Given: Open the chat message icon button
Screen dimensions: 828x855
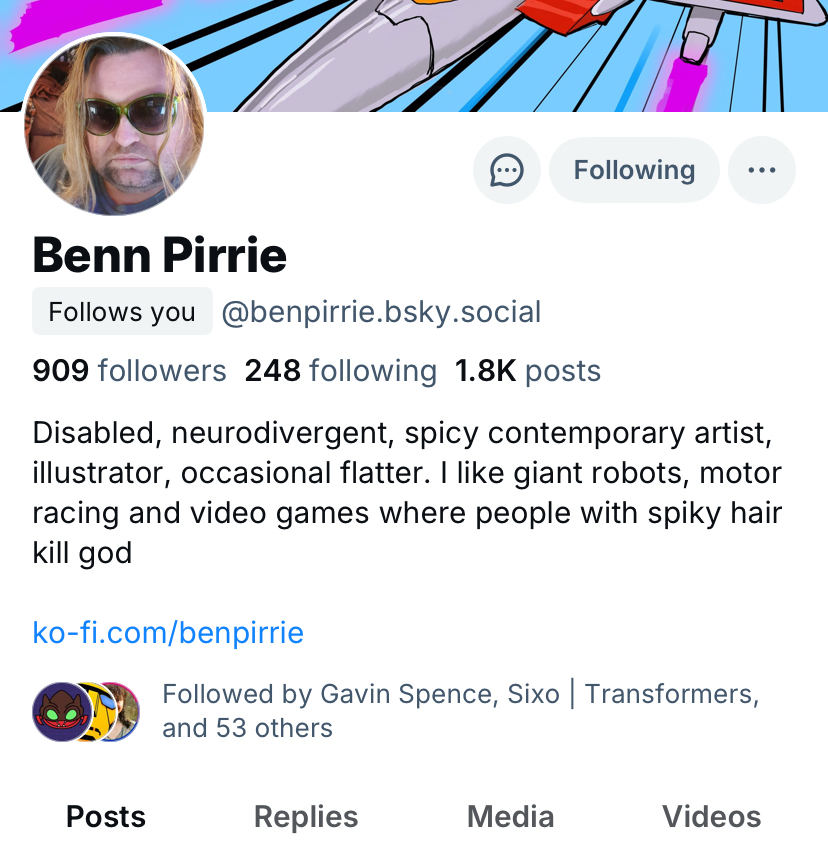Looking at the screenshot, I should (x=507, y=170).
